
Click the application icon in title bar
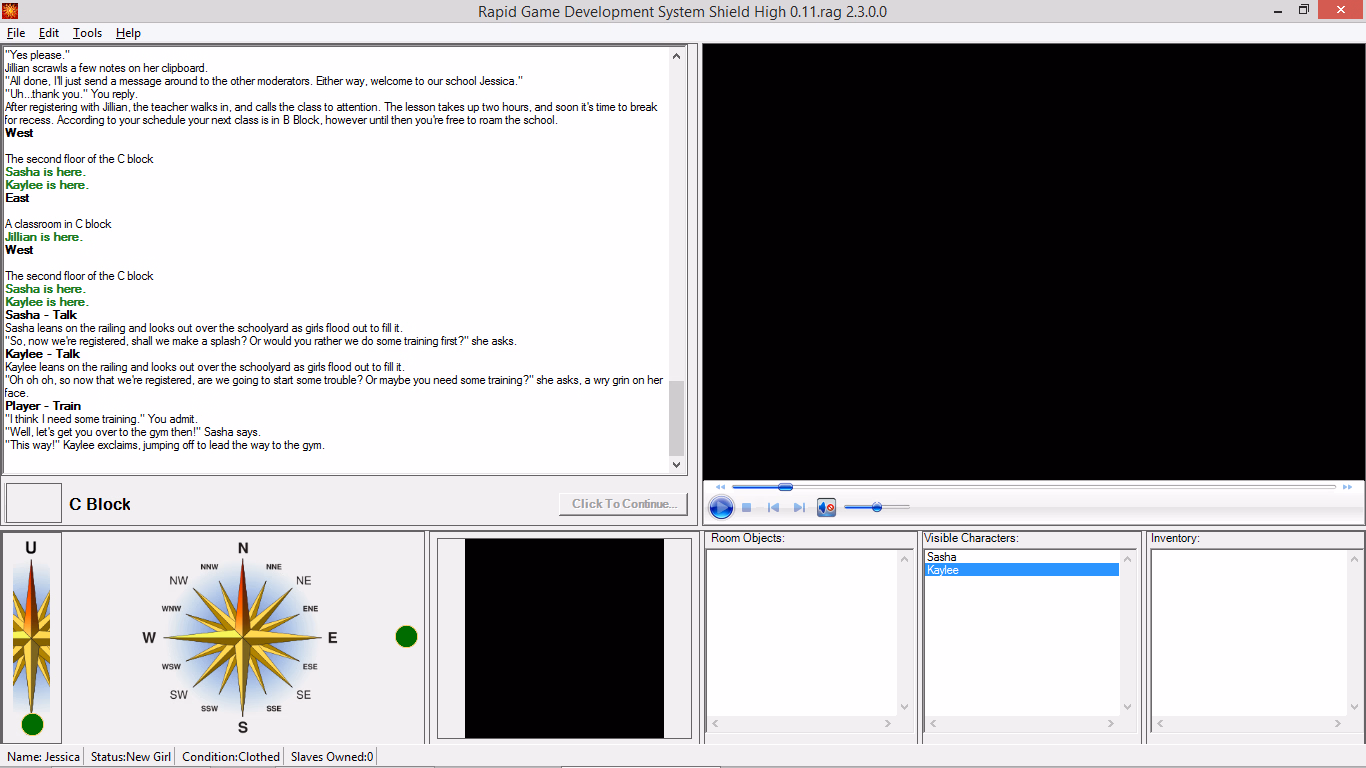pos(10,11)
